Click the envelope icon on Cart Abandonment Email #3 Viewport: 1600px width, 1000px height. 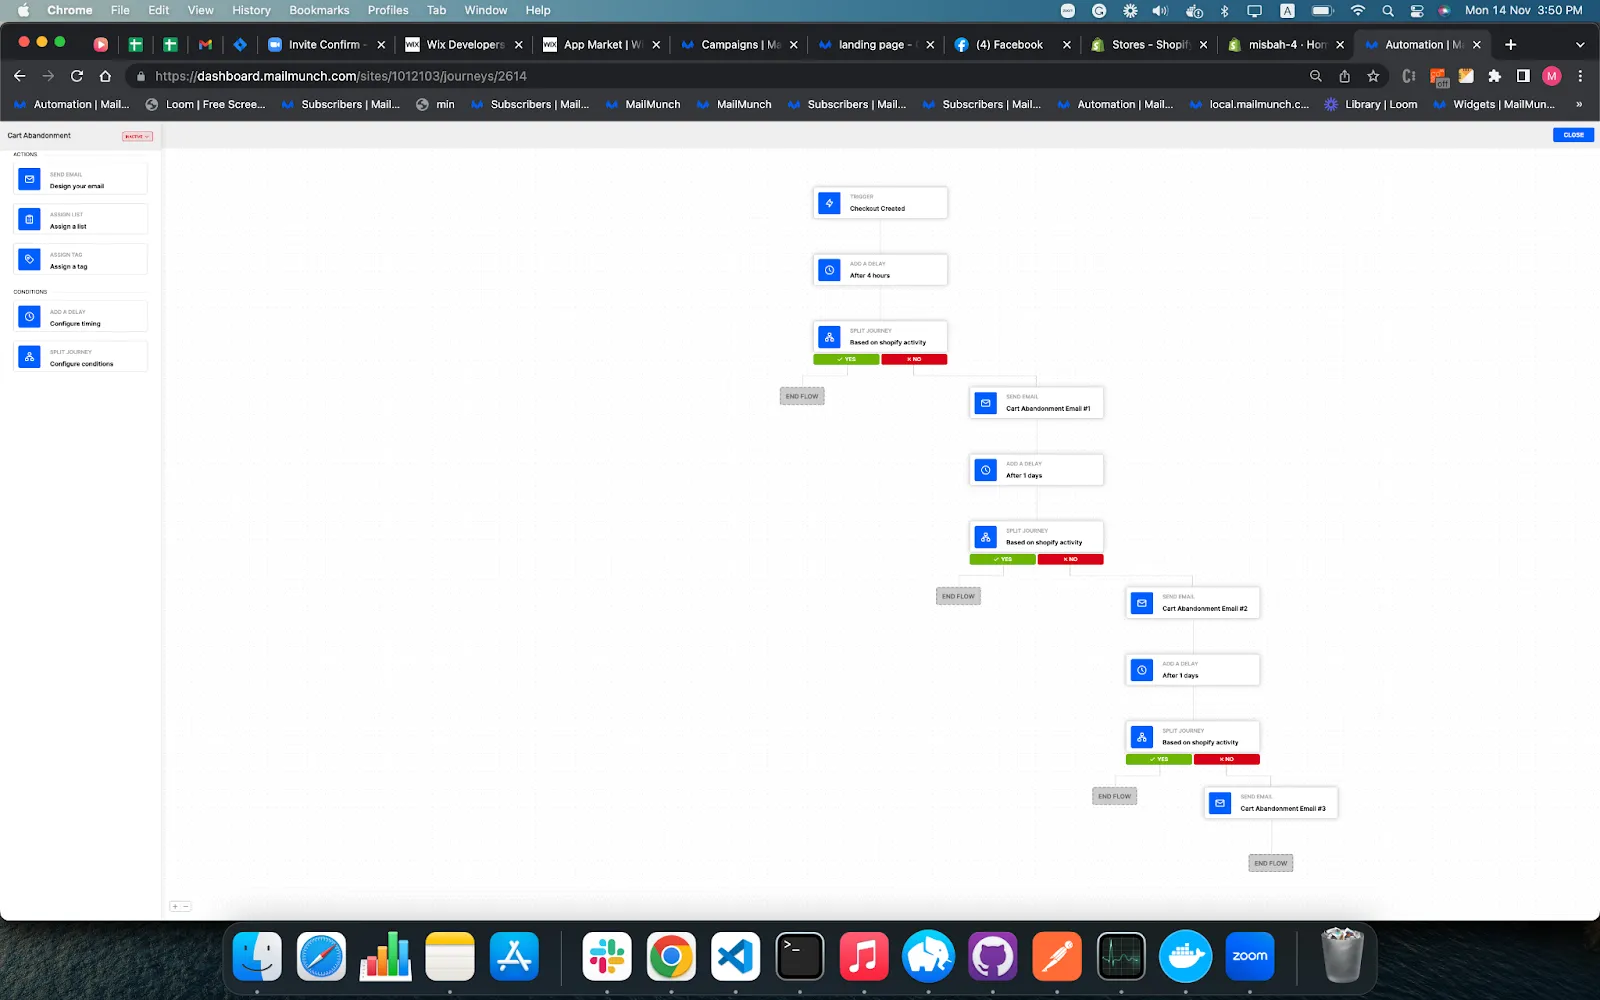coord(1219,803)
